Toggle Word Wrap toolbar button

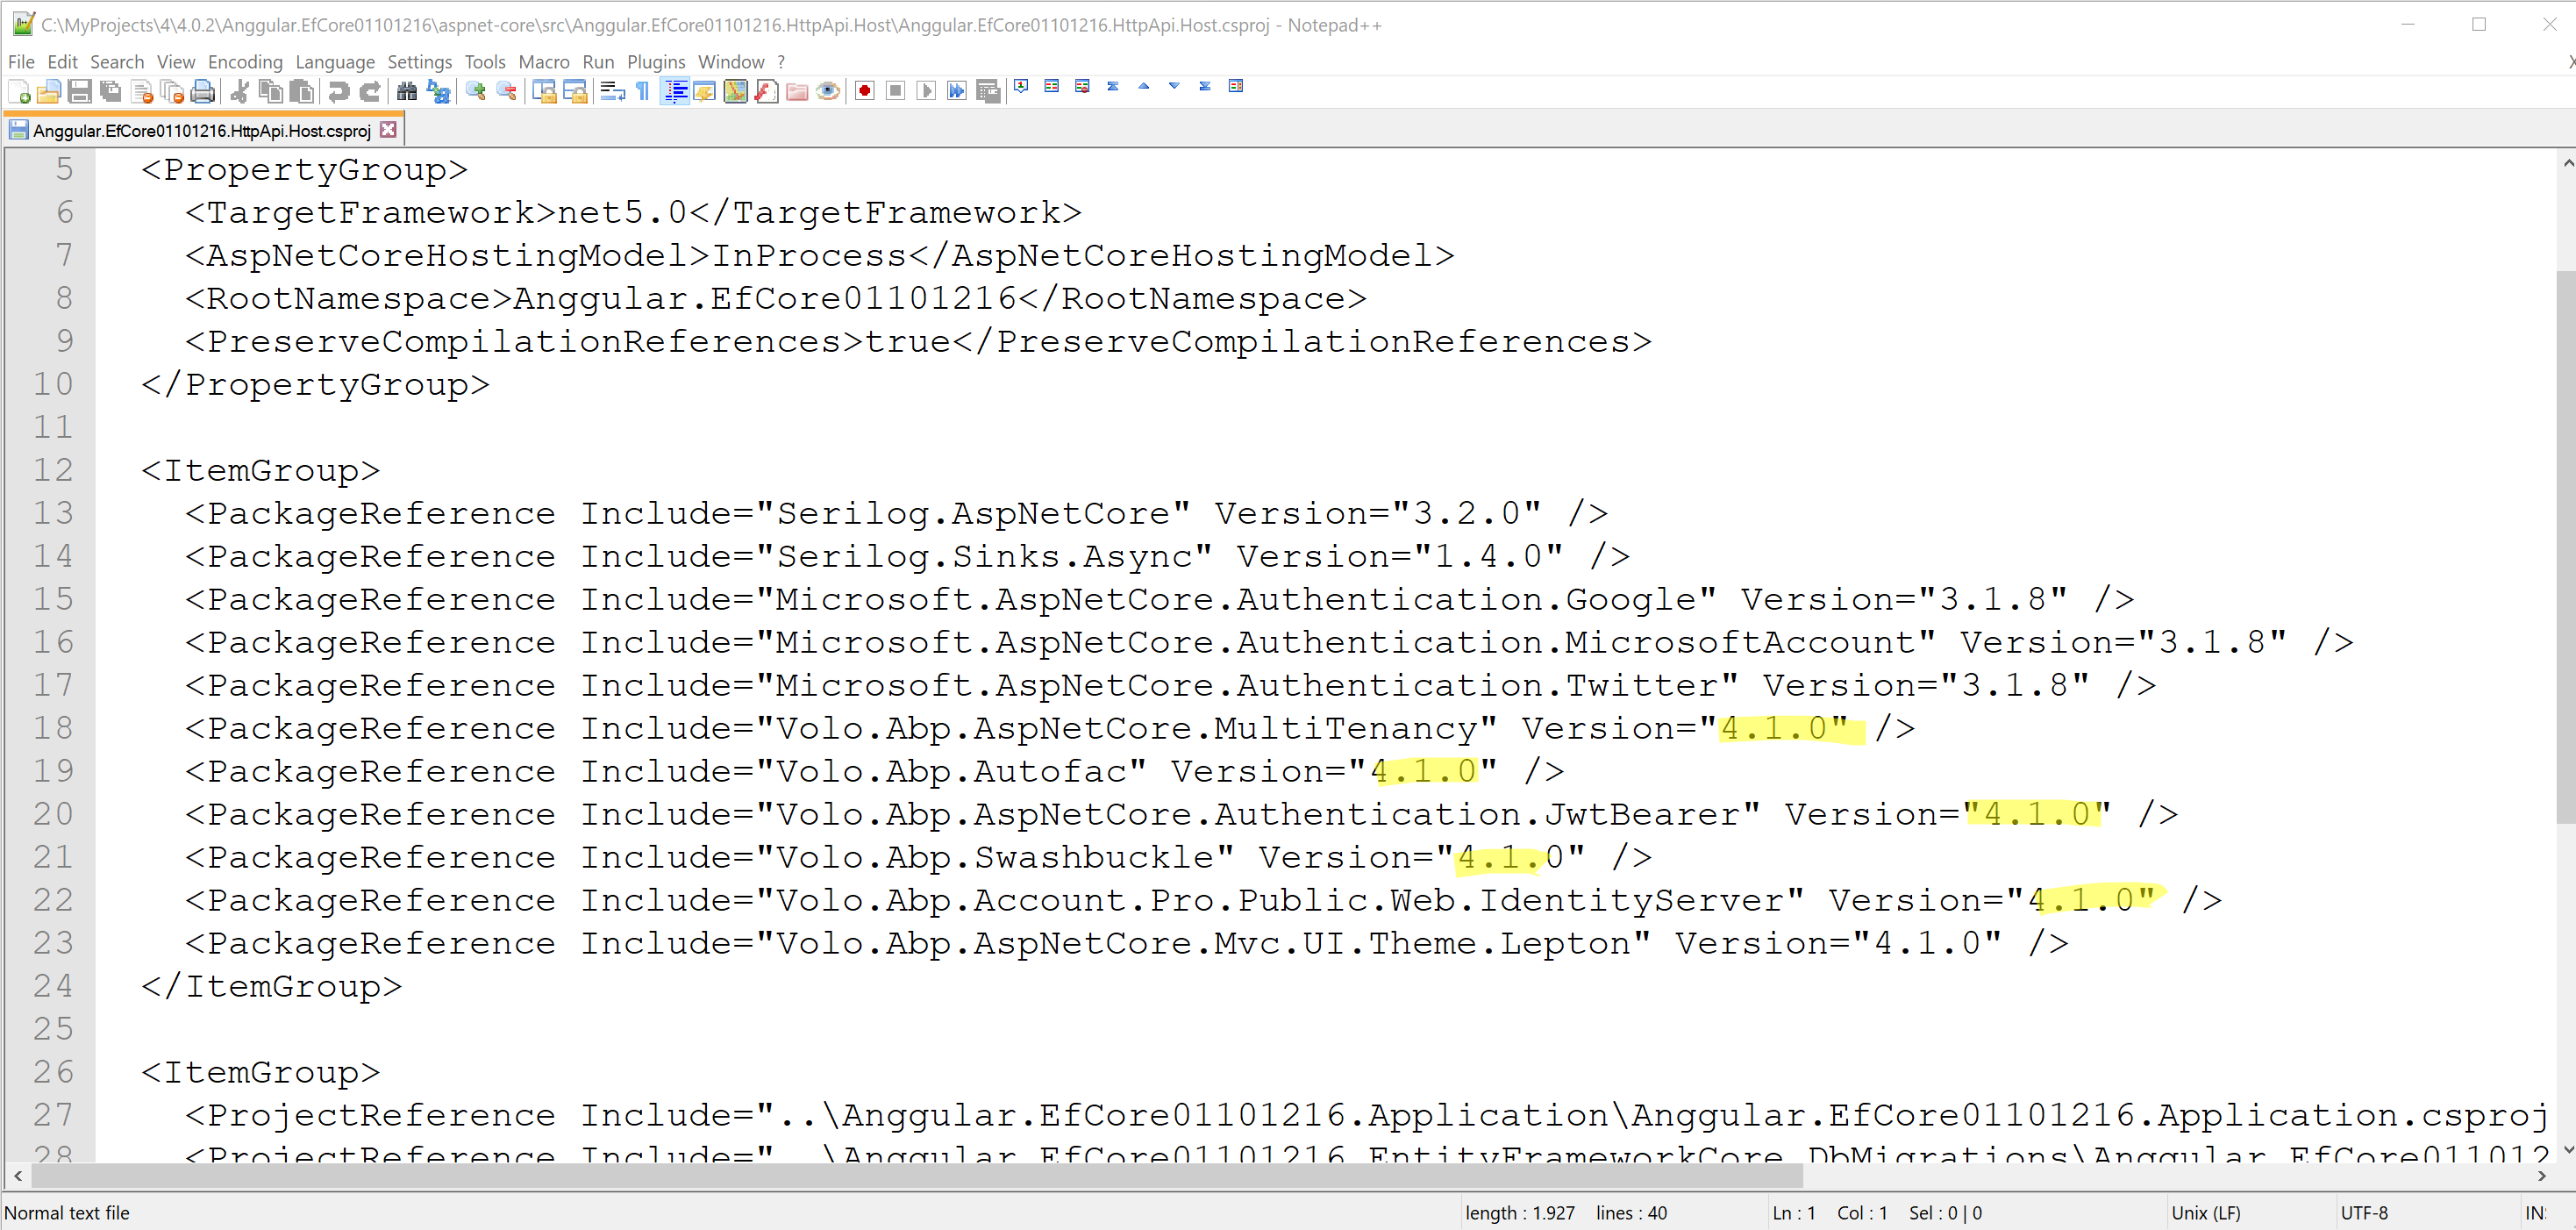click(612, 92)
